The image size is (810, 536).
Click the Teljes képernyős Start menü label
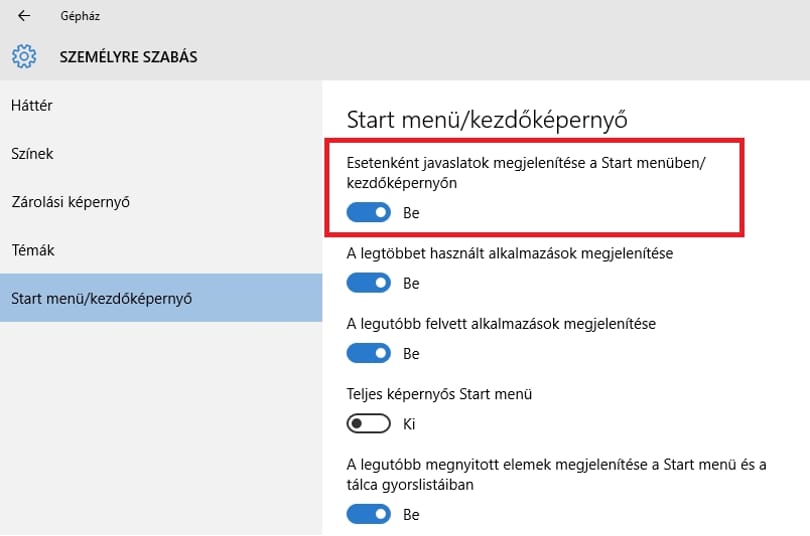[x=439, y=394]
